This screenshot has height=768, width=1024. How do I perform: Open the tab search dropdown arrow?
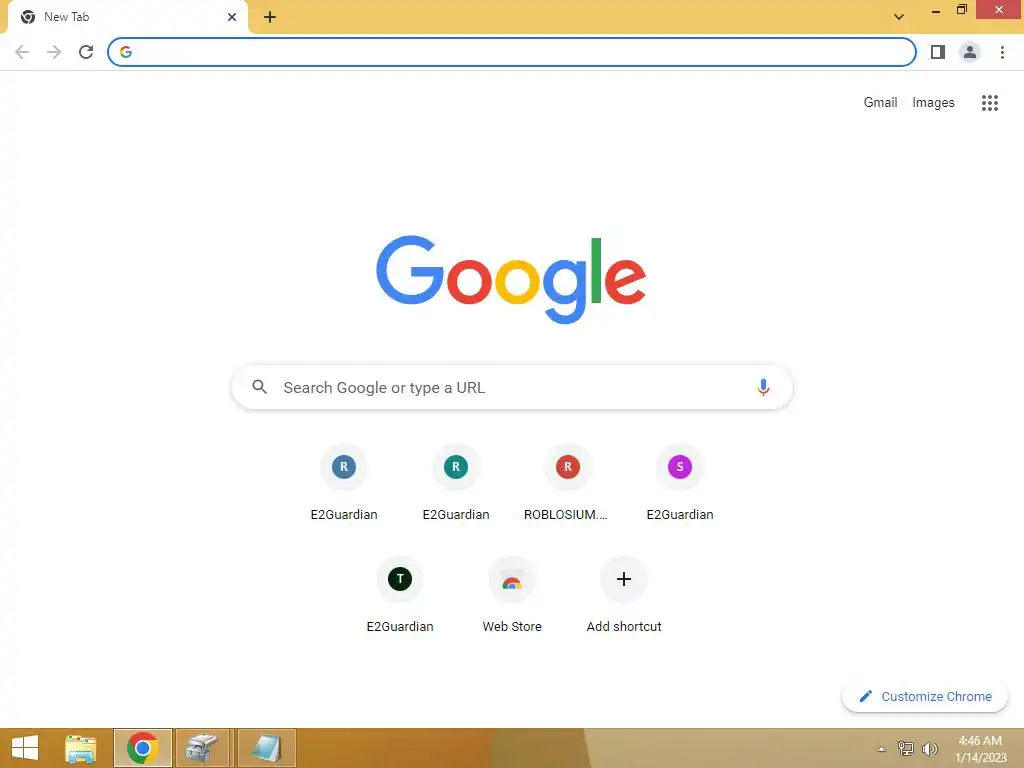(x=899, y=17)
